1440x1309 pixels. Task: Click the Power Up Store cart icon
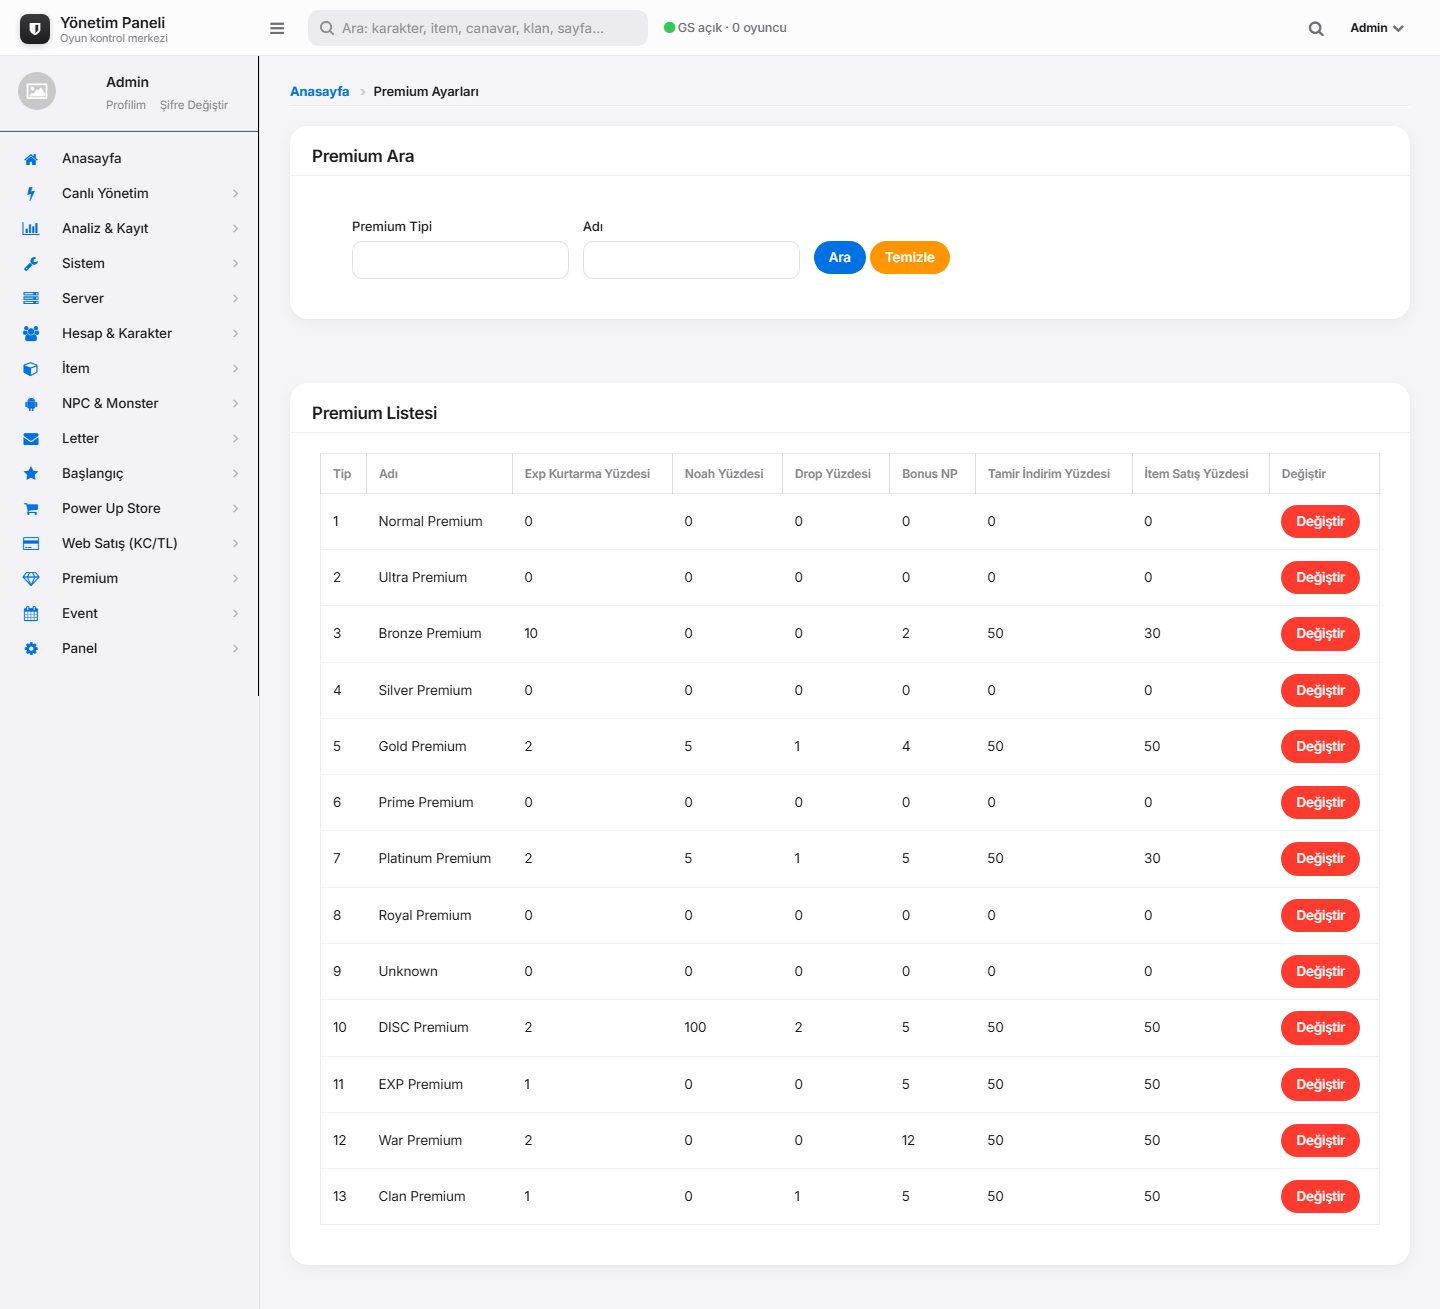(x=31, y=509)
